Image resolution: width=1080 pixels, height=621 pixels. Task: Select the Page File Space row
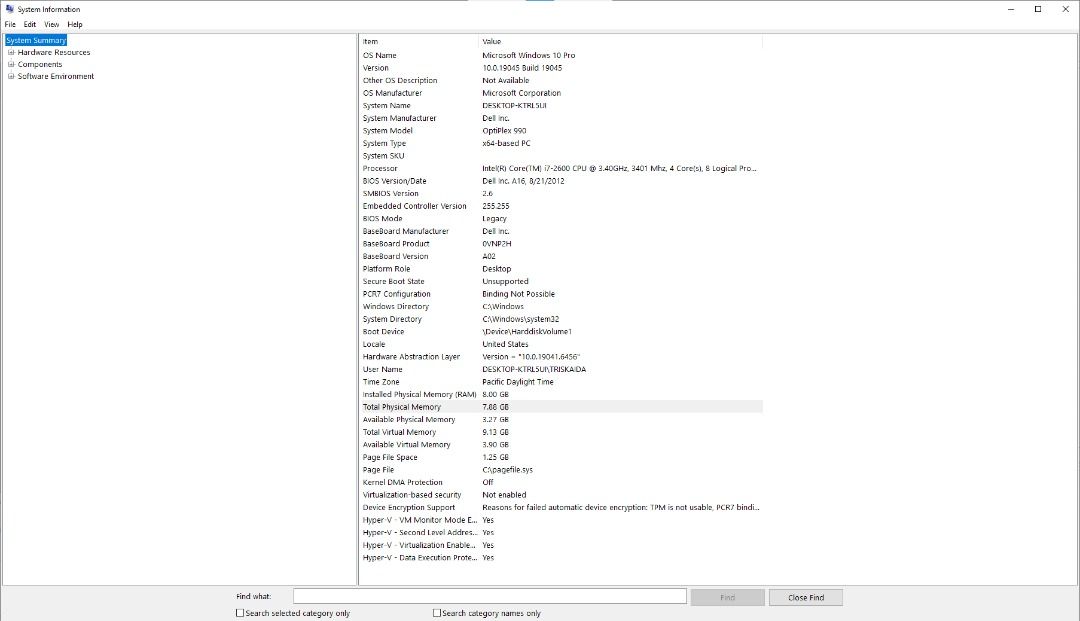(561, 457)
